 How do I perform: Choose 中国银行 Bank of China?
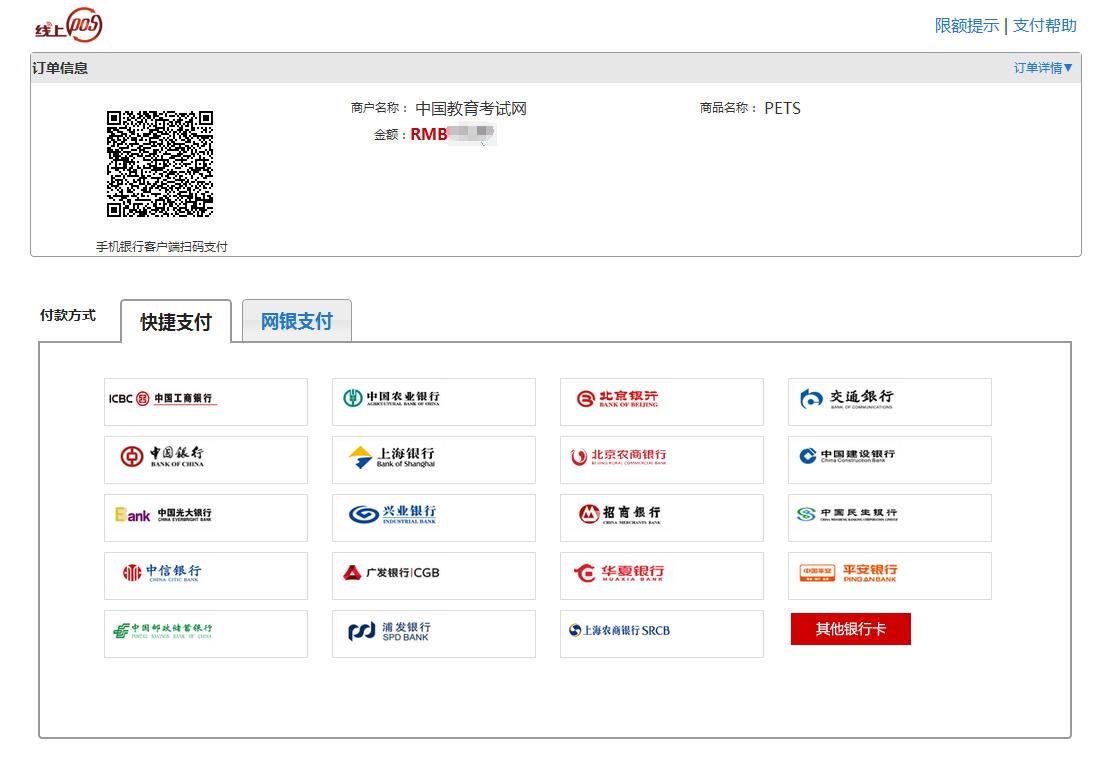(206, 460)
